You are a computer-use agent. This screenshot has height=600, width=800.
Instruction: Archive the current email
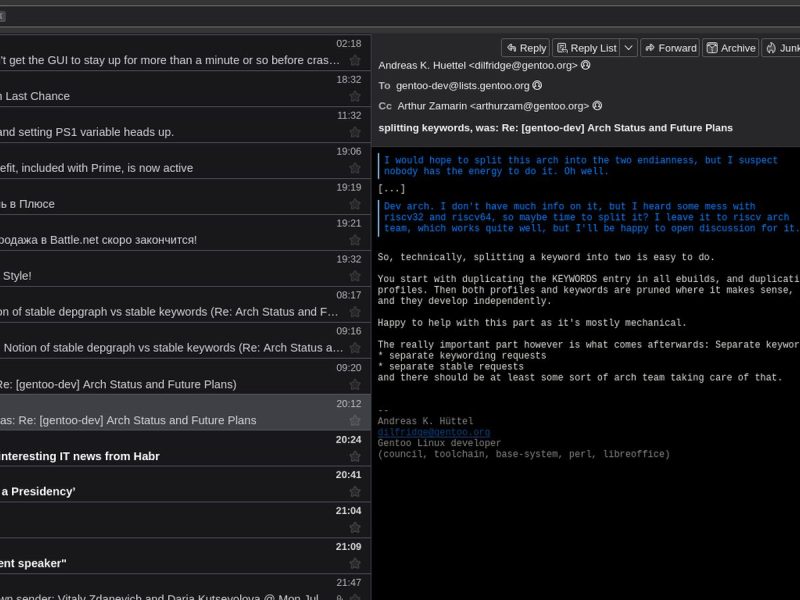click(731, 48)
